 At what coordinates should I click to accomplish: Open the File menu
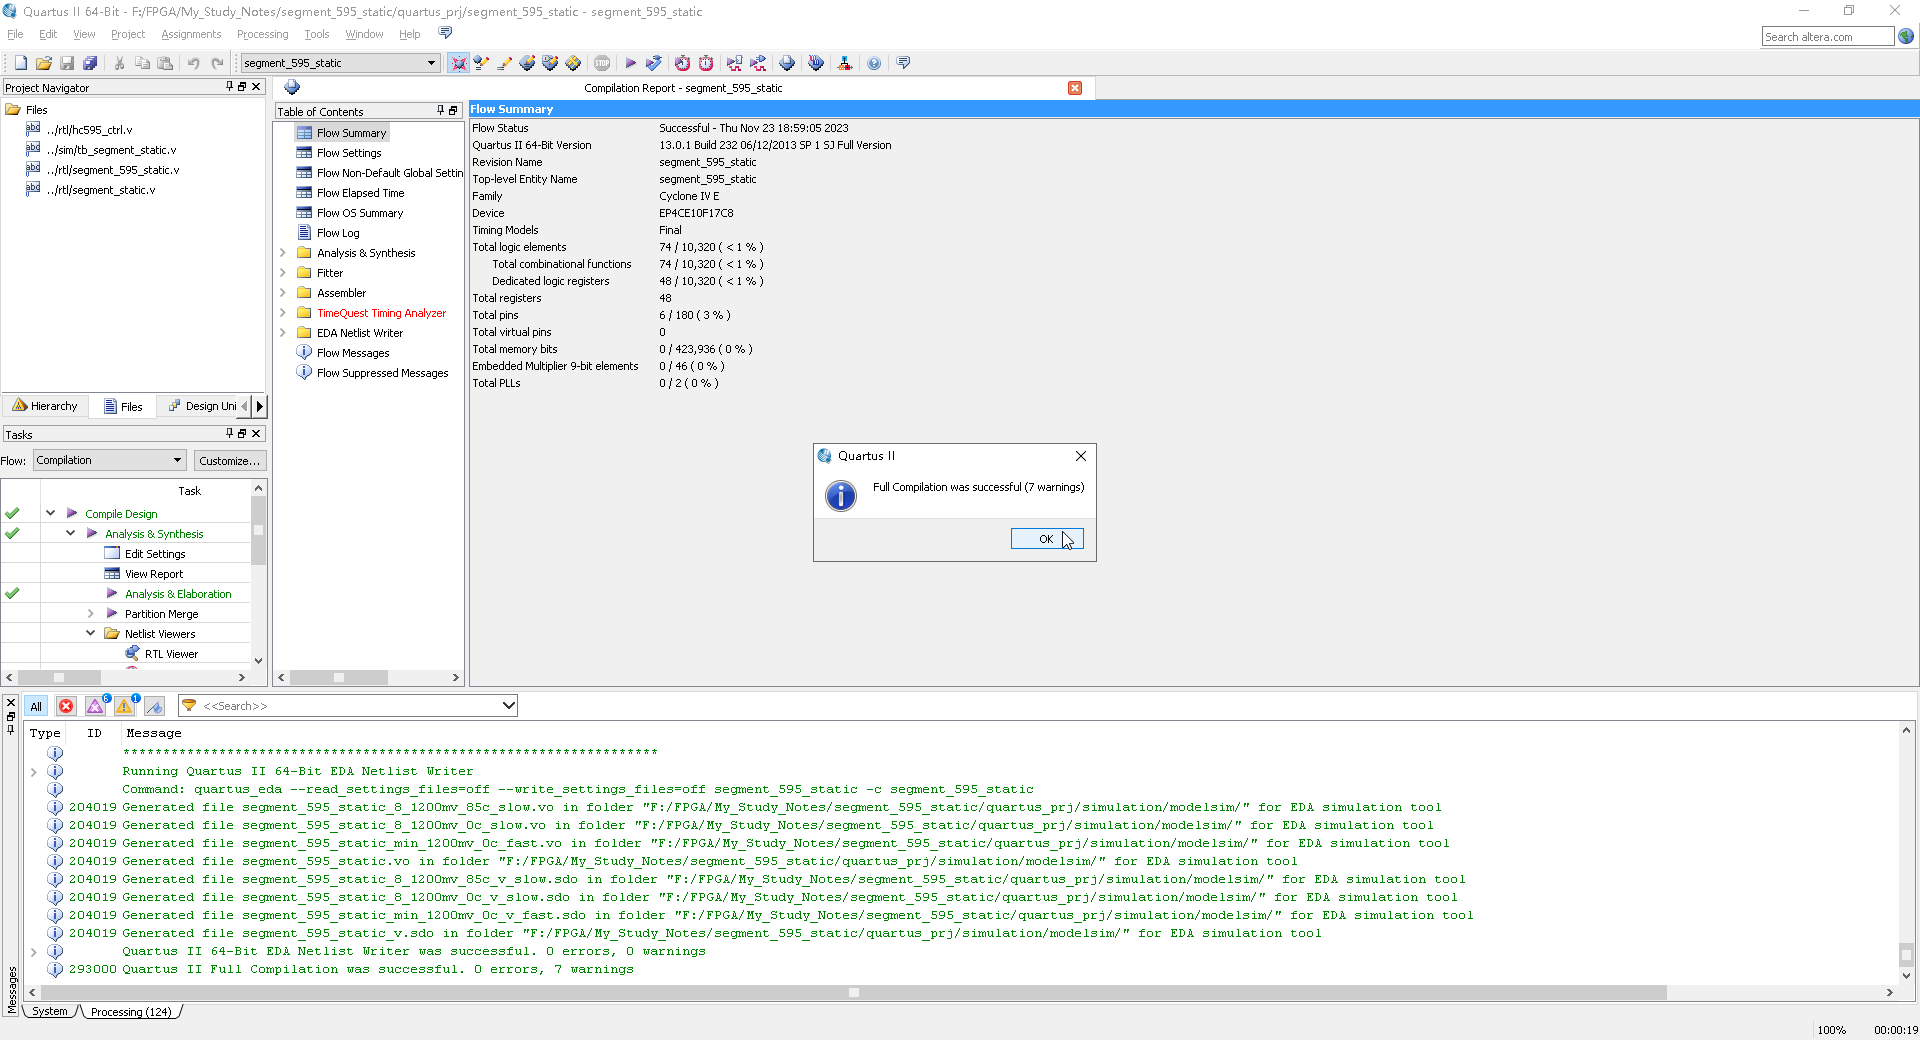tap(15, 34)
